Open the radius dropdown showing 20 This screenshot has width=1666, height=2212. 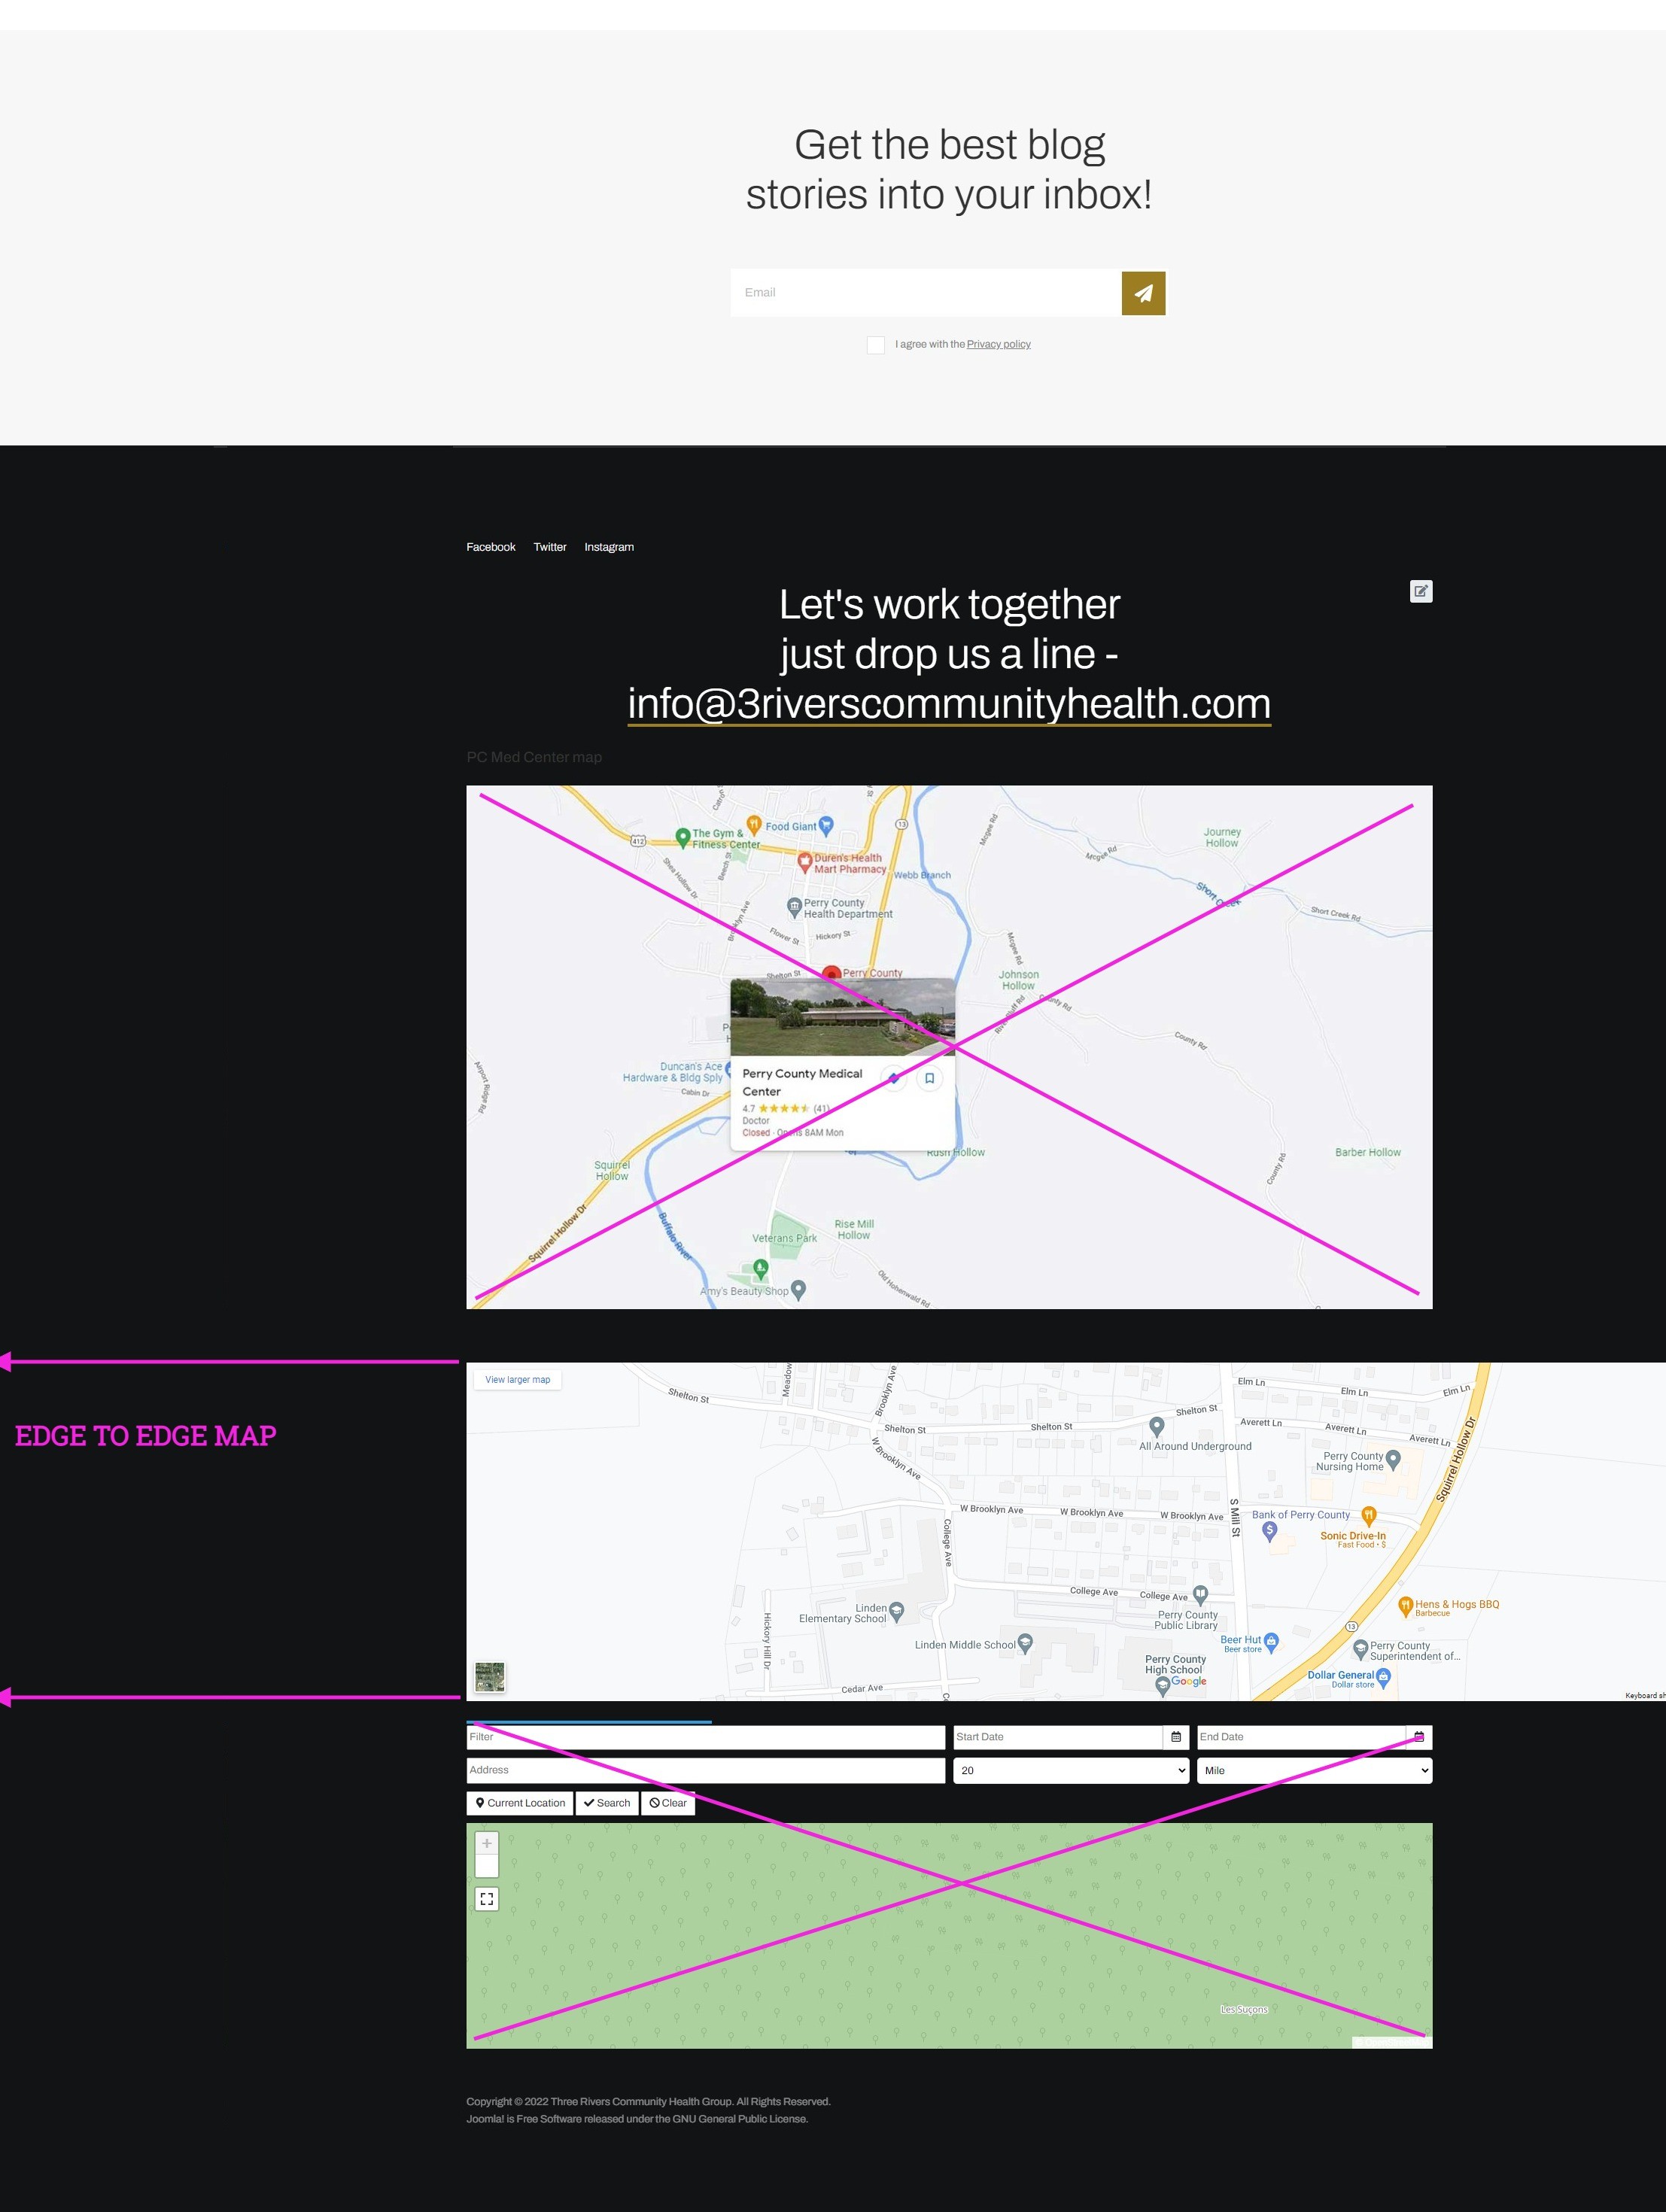tap(1070, 1770)
